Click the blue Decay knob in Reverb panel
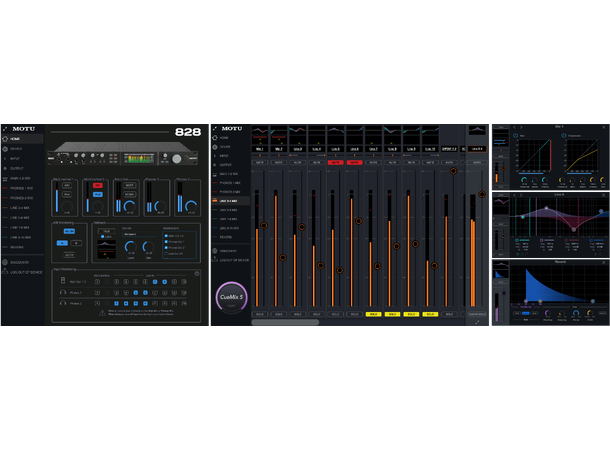 click(x=576, y=313)
